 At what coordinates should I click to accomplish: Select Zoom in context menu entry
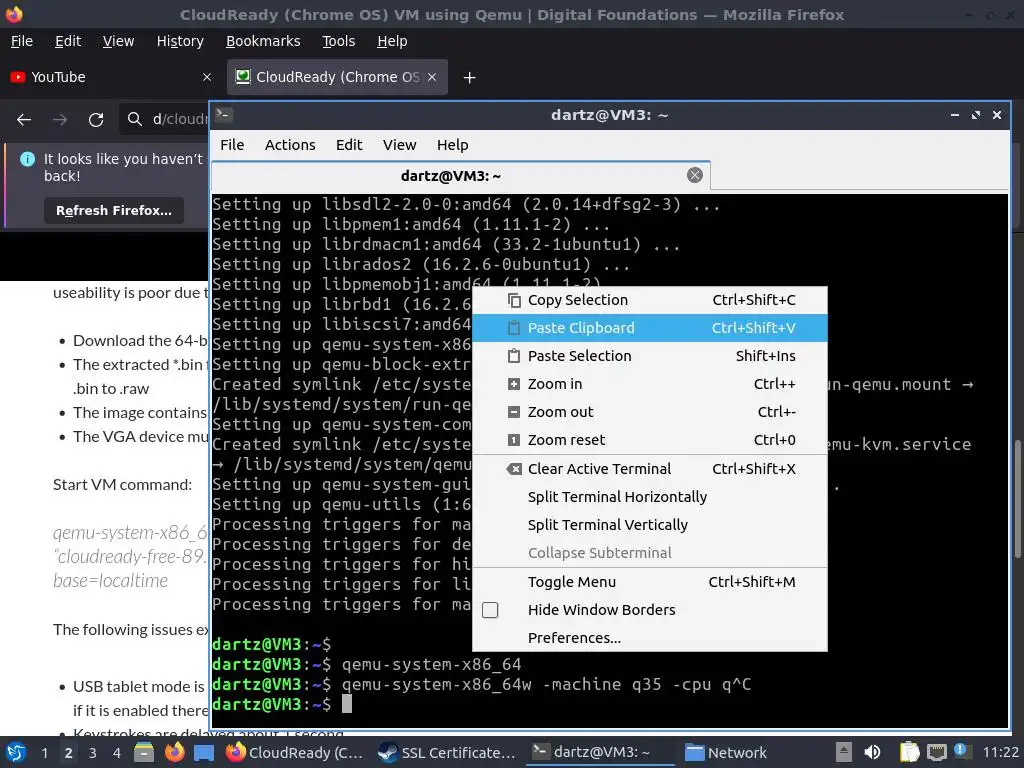click(x=650, y=384)
